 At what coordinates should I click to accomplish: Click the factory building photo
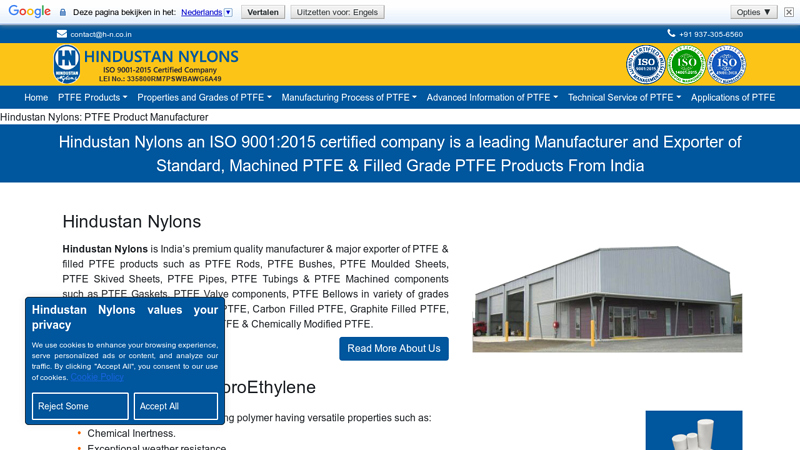coord(607,299)
